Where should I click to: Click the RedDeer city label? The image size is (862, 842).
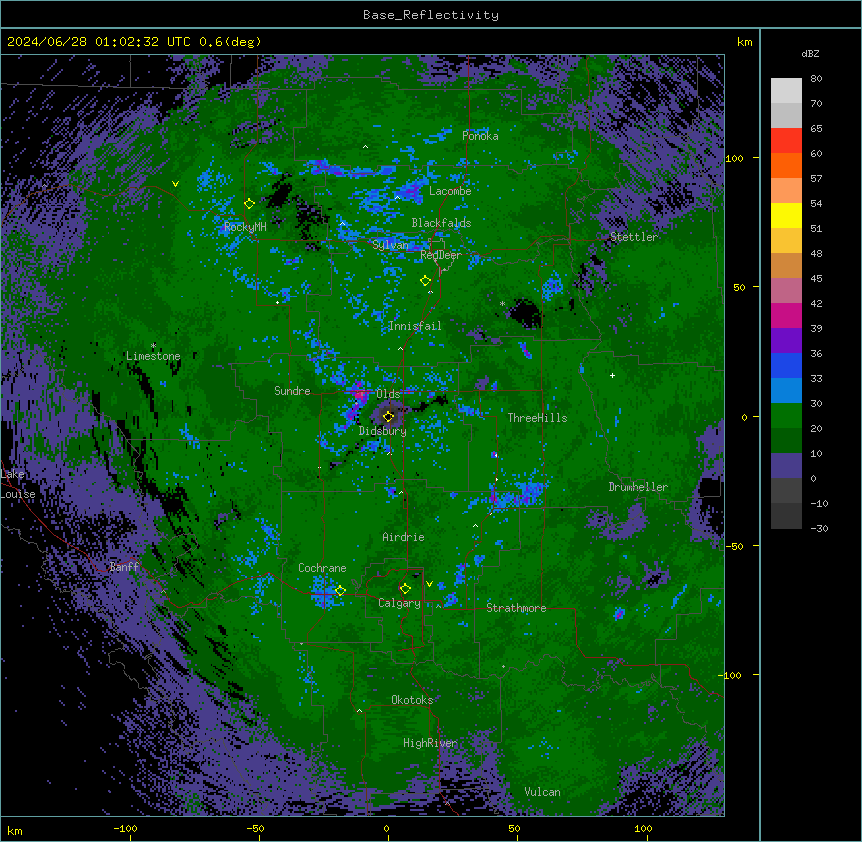pos(441,255)
